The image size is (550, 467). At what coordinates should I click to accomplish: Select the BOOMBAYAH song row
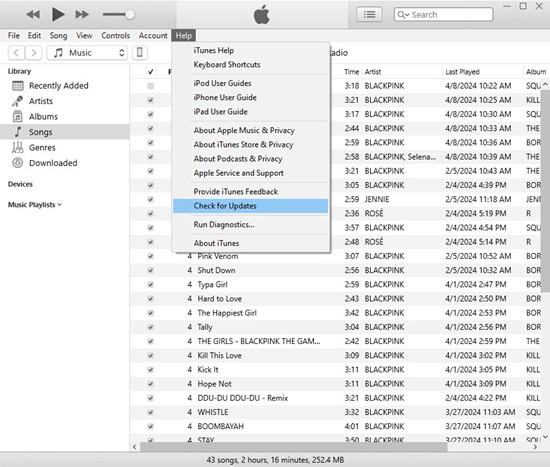(x=336, y=426)
